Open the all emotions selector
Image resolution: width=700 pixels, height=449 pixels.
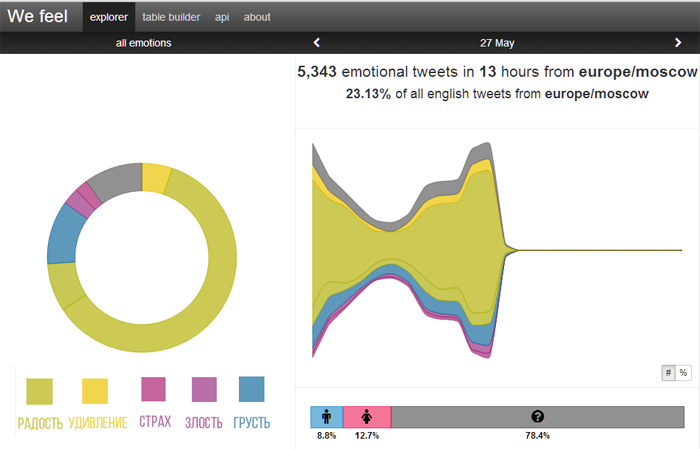pos(143,43)
